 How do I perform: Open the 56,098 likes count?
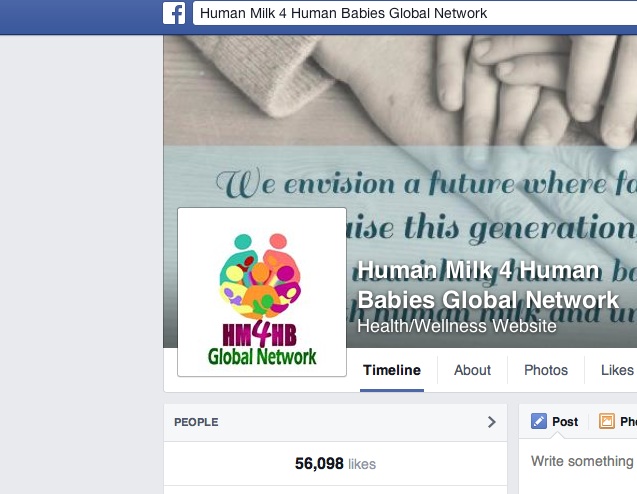(x=335, y=464)
